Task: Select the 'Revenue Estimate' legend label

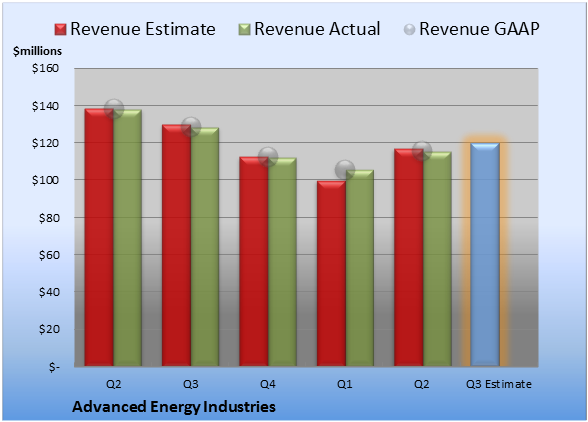Action: click(x=143, y=29)
